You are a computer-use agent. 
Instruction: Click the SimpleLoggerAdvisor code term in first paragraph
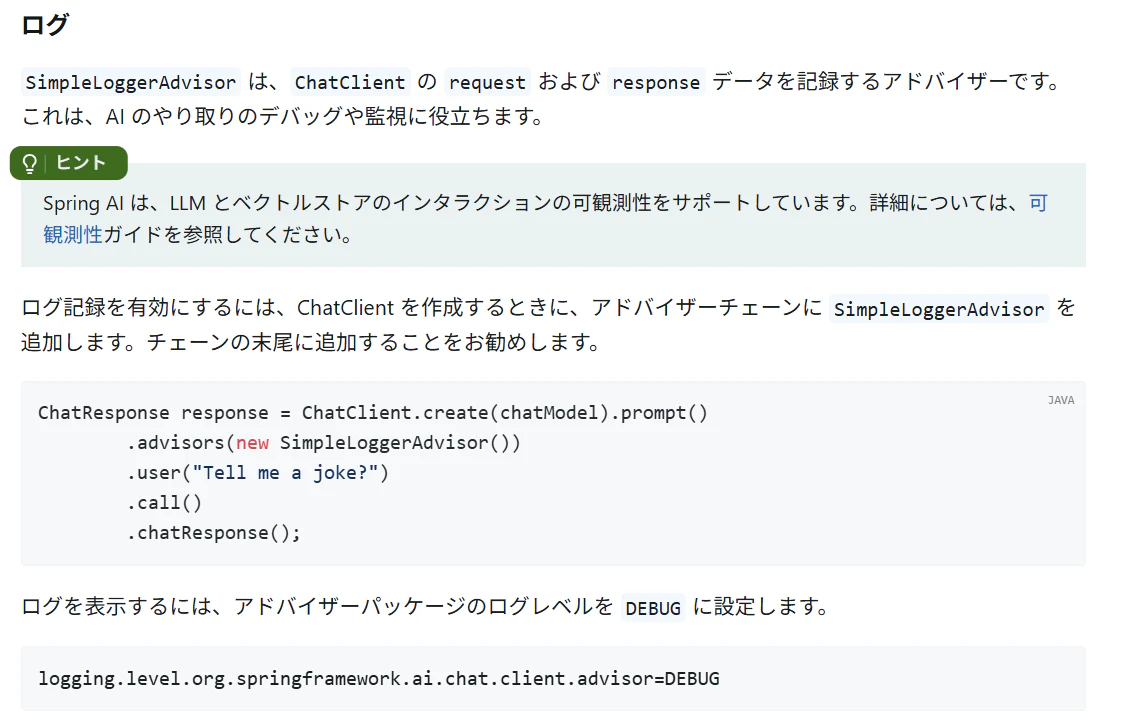[x=131, y=82]
